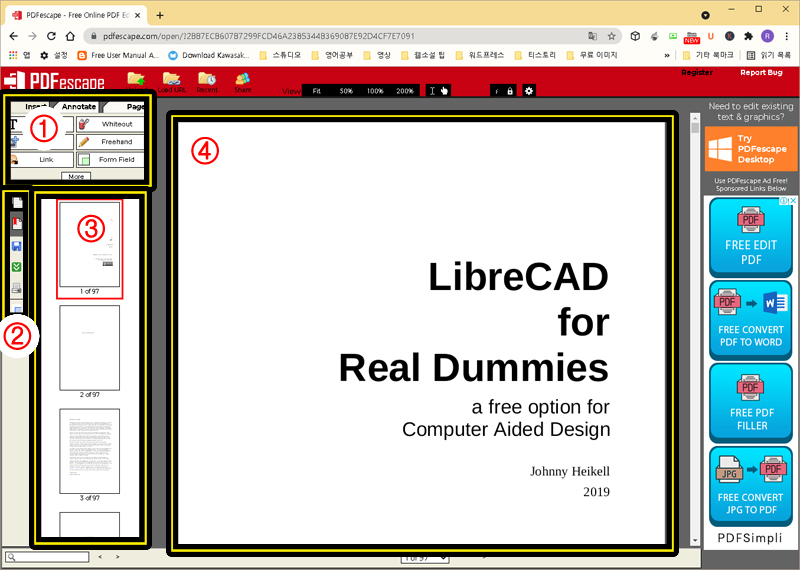Click the translate page icon in address bar
Viewport: 800px width, 570px height.
[x=592, y=36]
